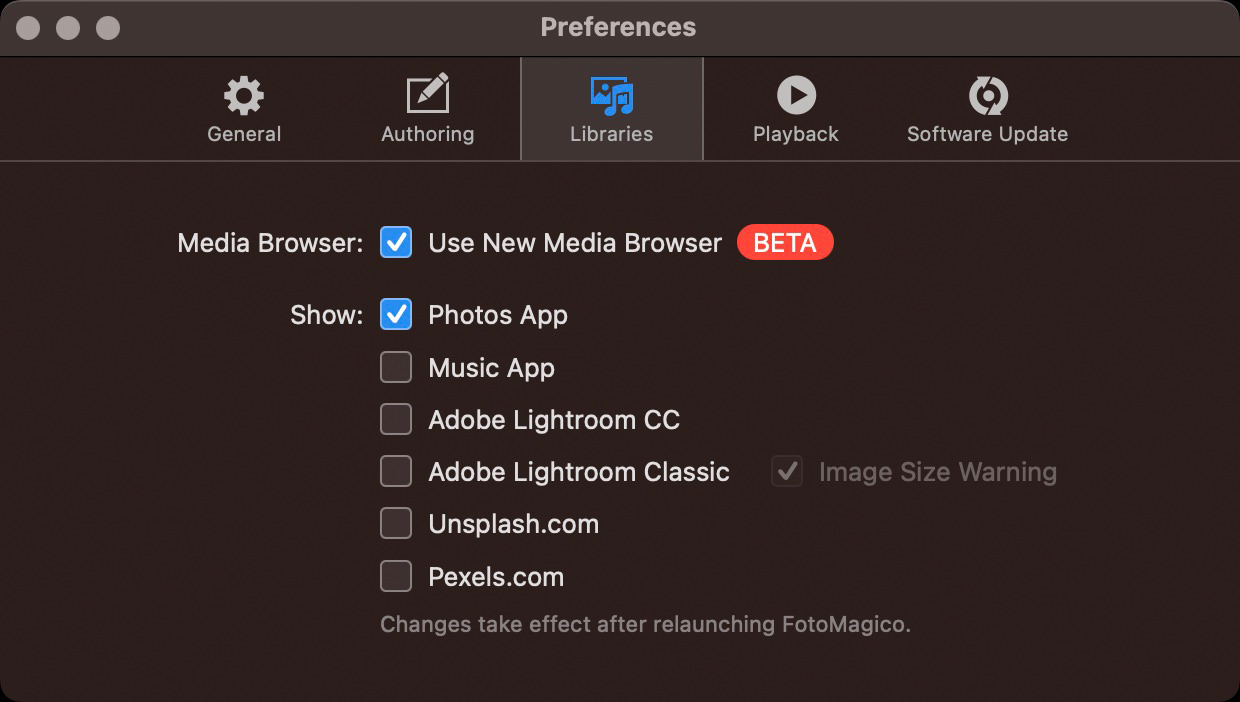Click the Playback play-circle icon
This screenshot has width=1240, height=702.
point(796,96)
